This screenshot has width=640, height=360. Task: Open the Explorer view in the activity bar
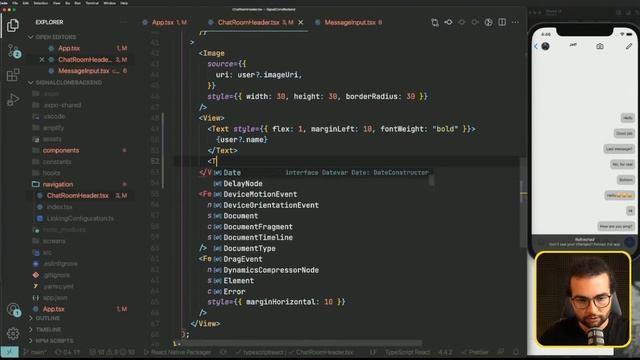pyautogui.click(x=13, y=25)
